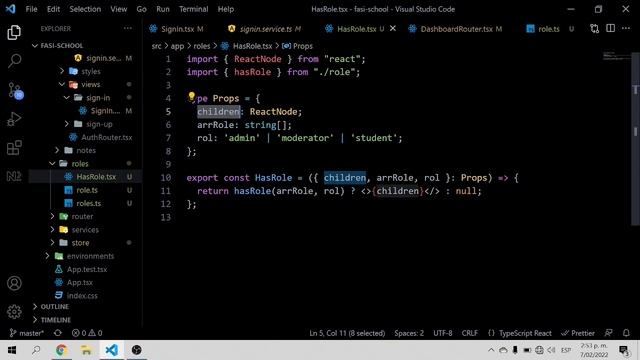Show errors and warnings count
The width and height of the screenshot is (640, 360).
(87, 333)
